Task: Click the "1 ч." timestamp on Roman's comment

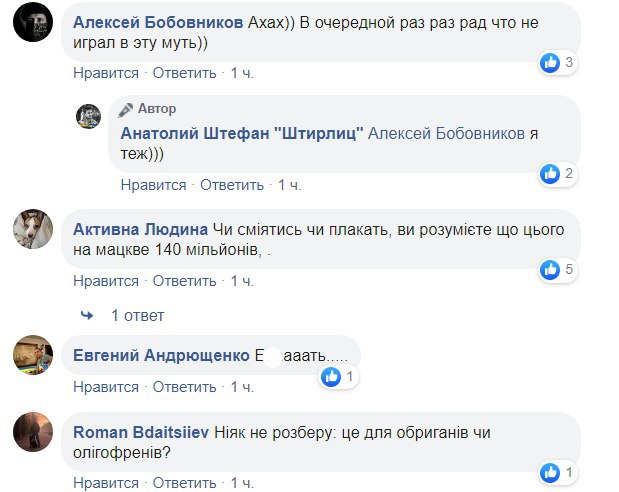Action: coord(243,483)
